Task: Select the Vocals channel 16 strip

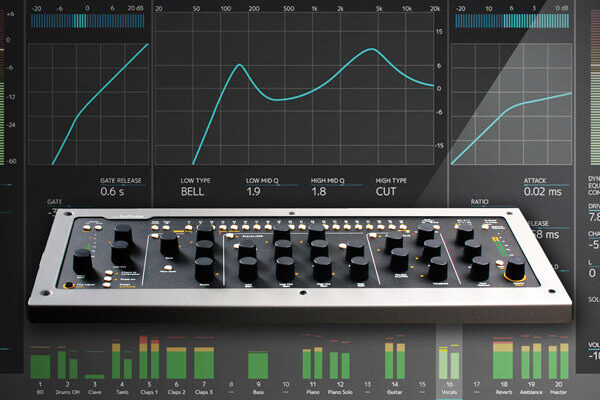Action: tap(451, 366)
